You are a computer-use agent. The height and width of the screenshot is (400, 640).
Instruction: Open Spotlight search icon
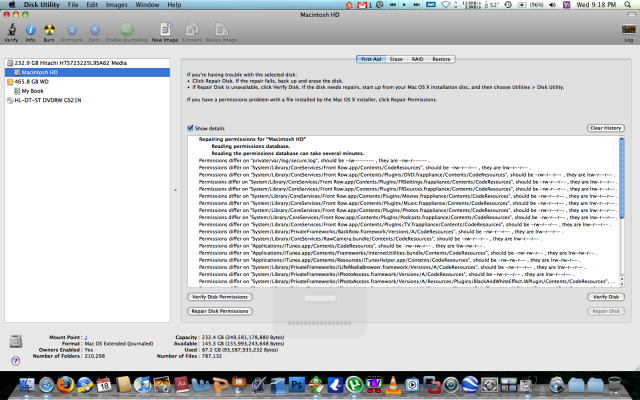pos(628,5)
